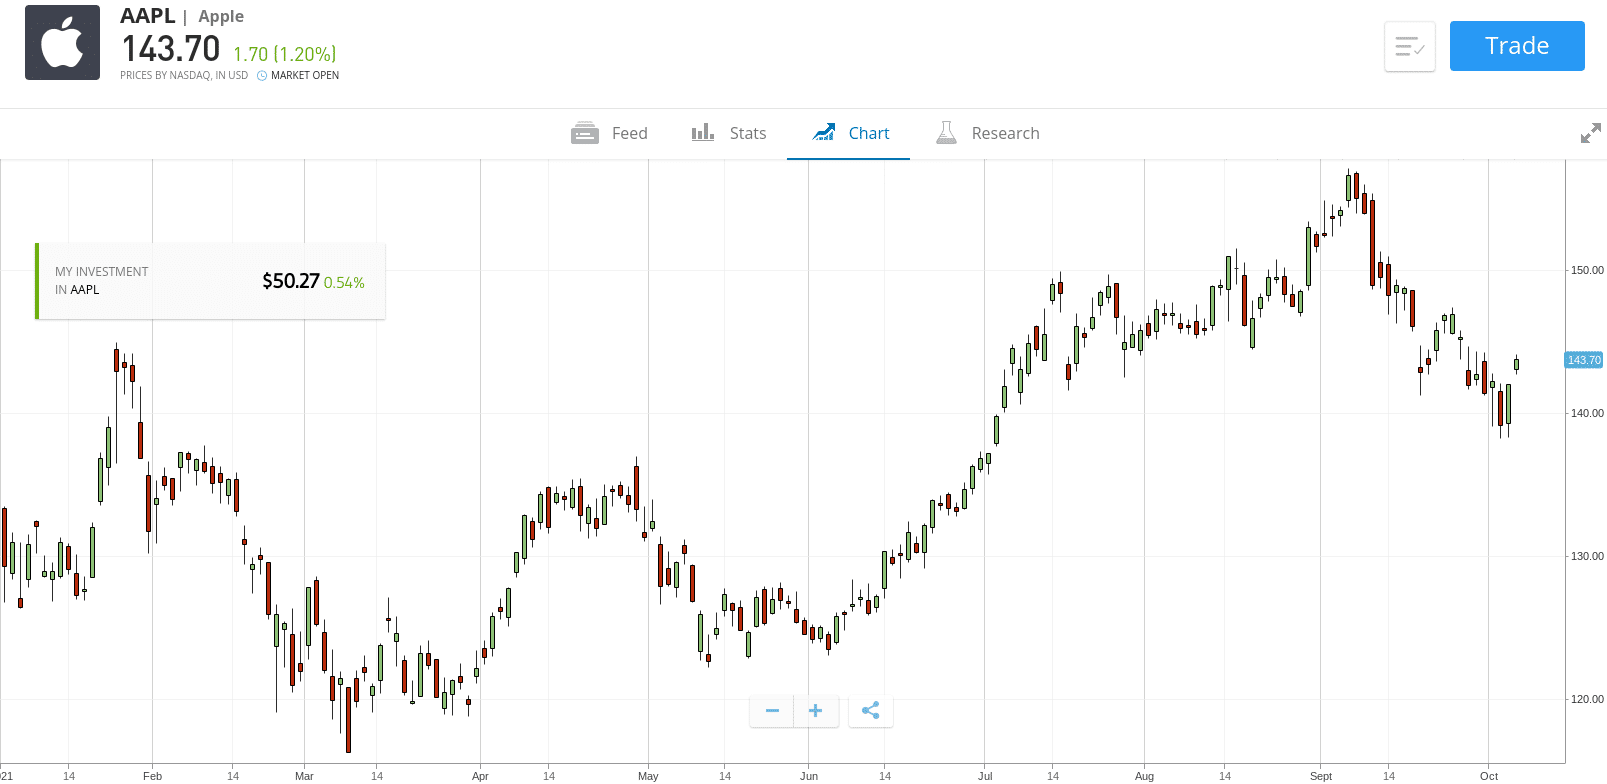
Task: Zoom out the chart with minus button
Action: [772, 711]
